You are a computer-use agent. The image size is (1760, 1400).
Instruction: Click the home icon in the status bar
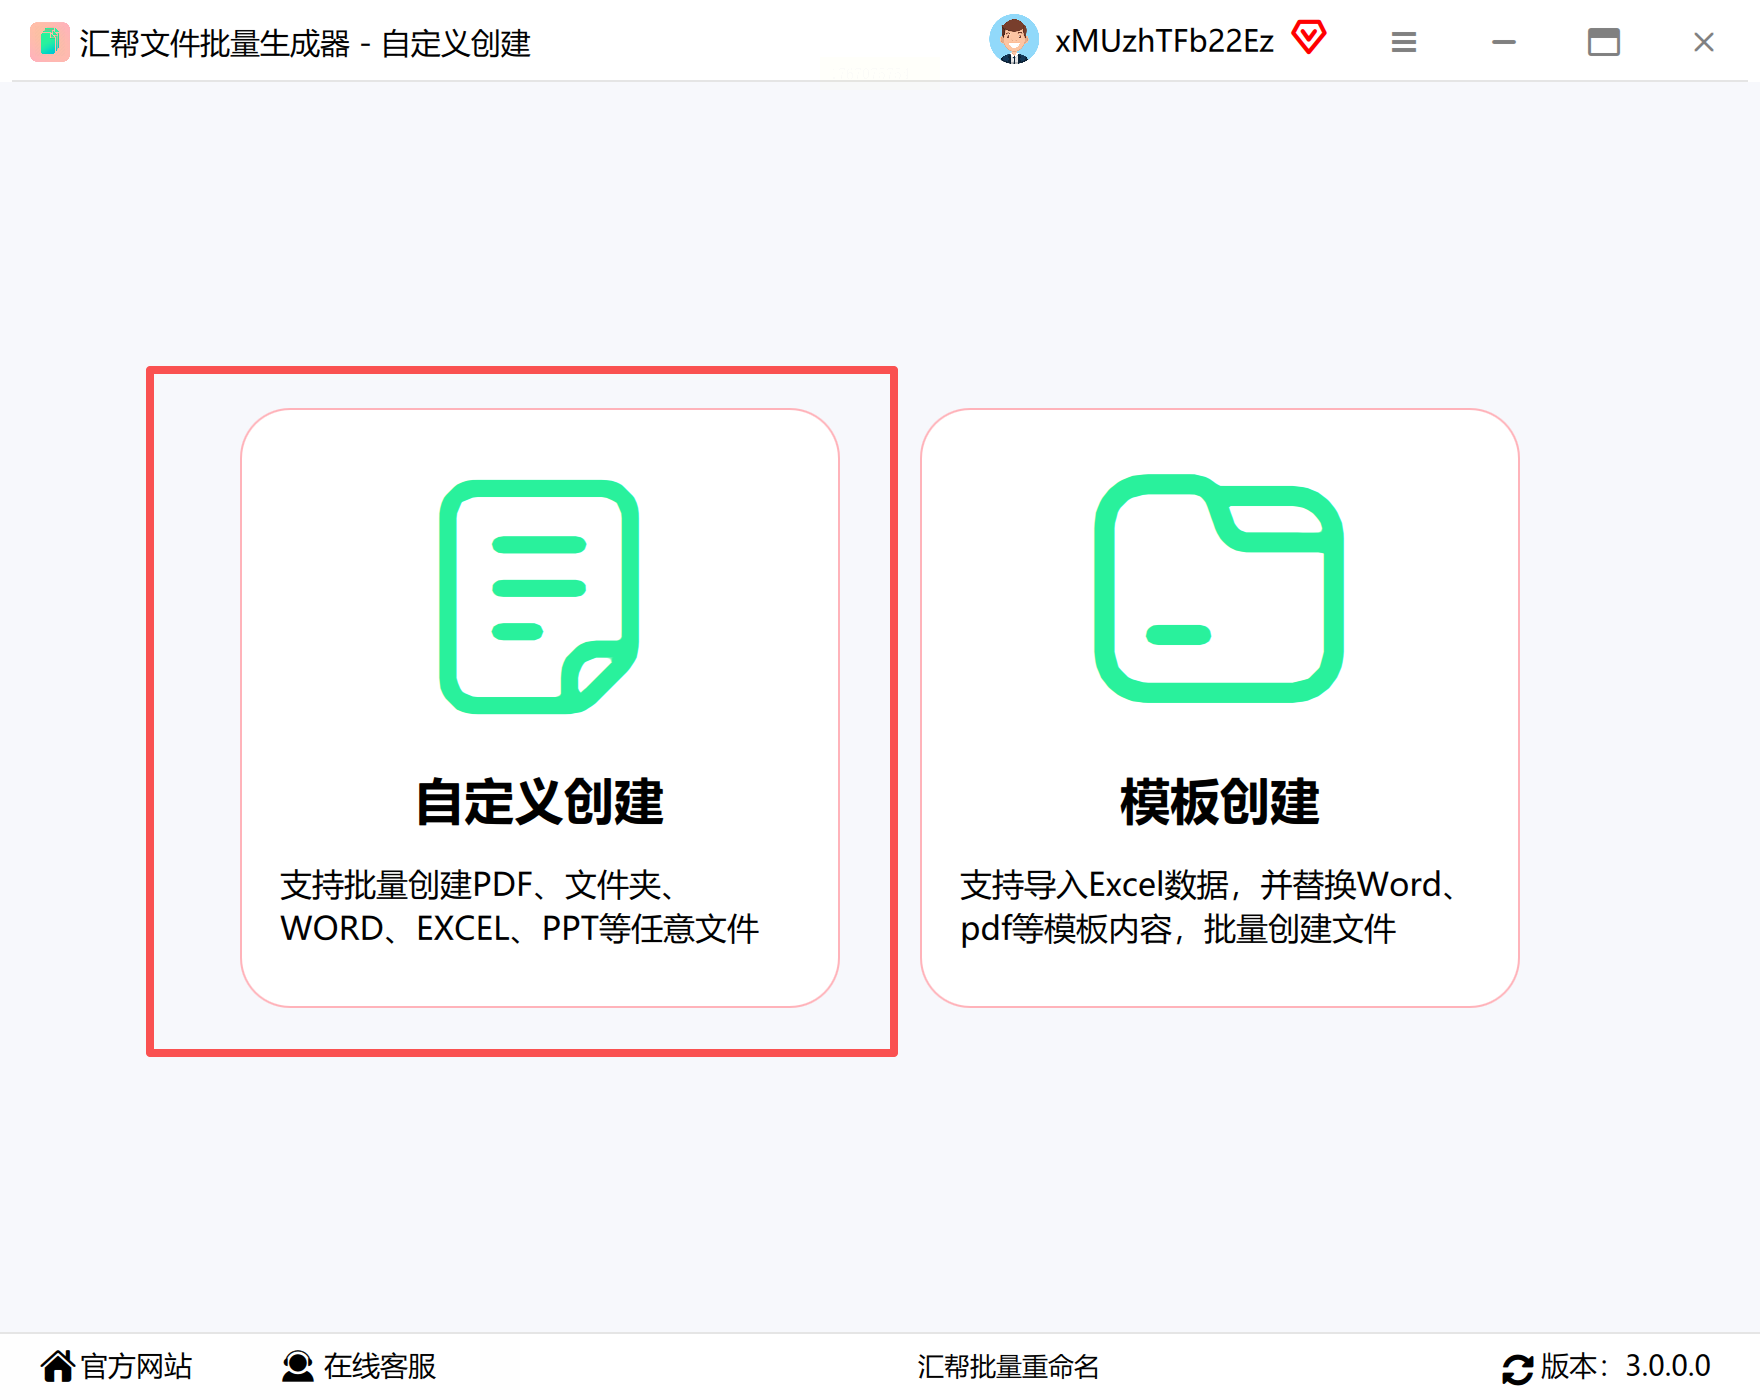[57, 1366]
